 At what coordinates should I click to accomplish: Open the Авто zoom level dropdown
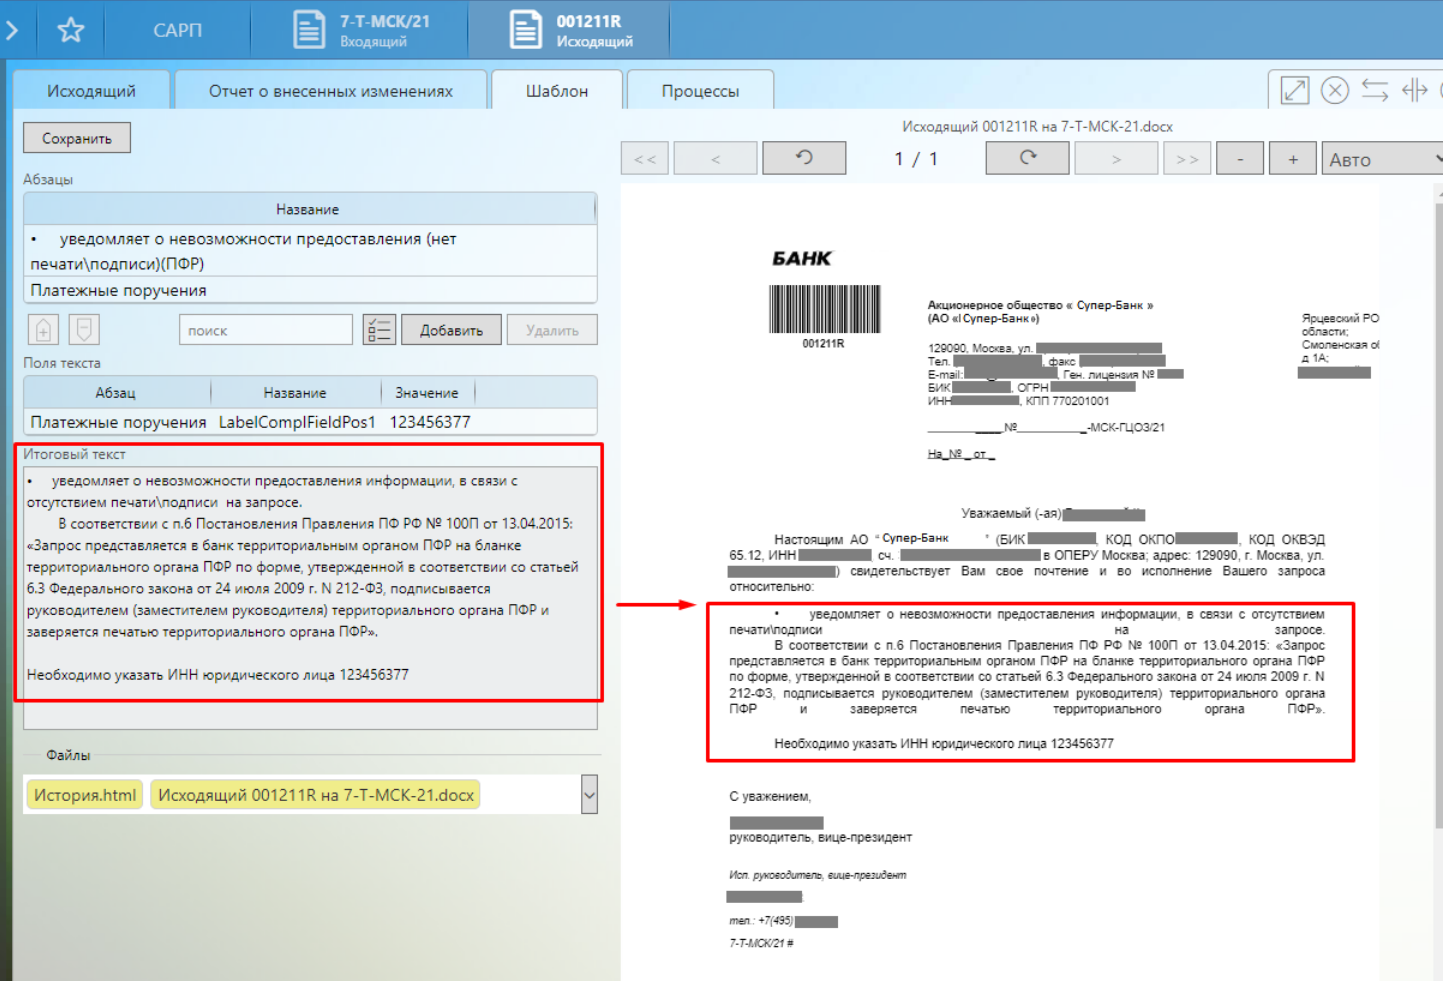1382,159
